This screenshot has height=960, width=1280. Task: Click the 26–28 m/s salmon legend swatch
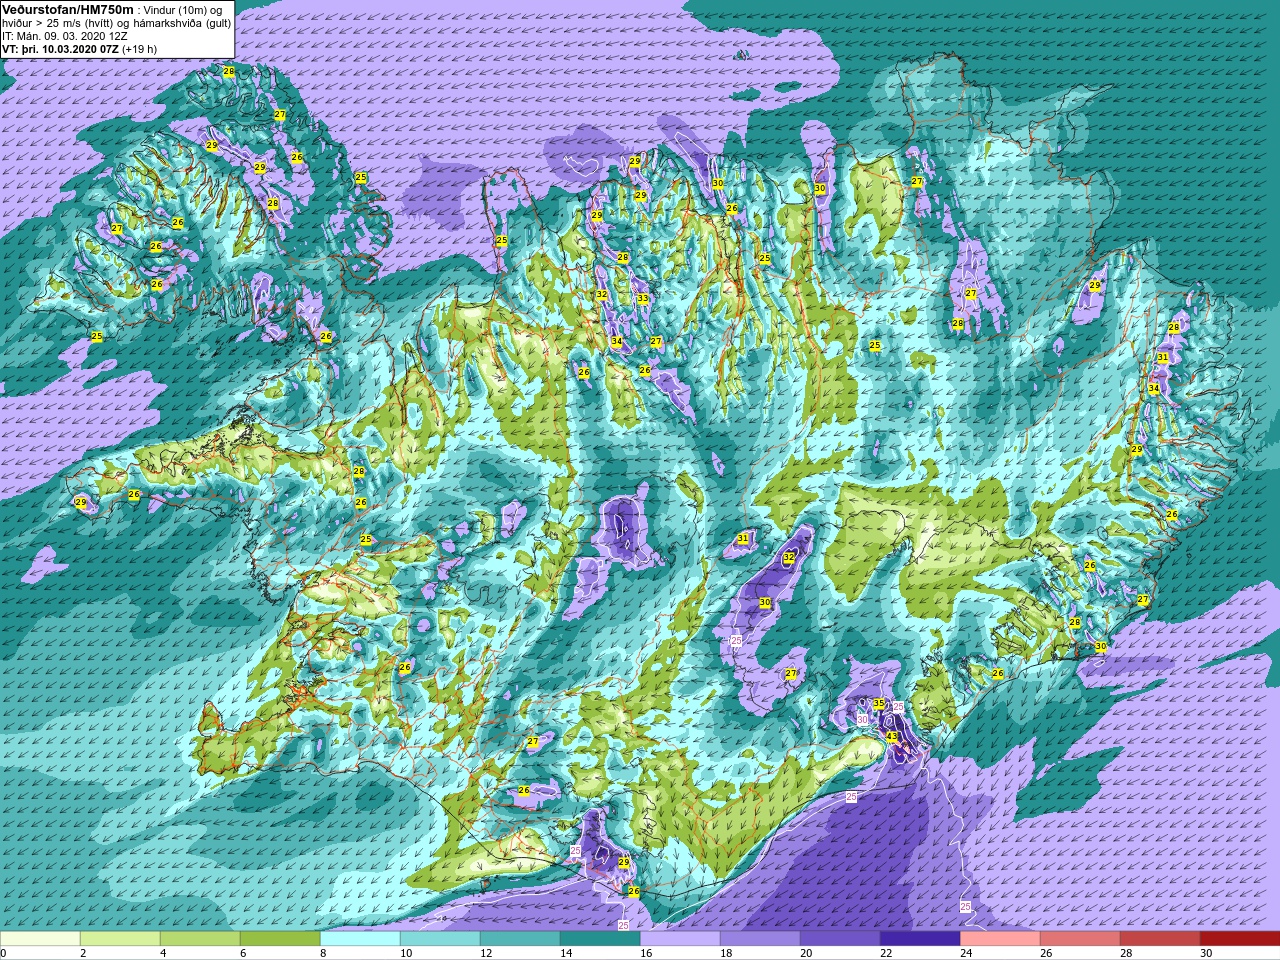click(1080, 939)
